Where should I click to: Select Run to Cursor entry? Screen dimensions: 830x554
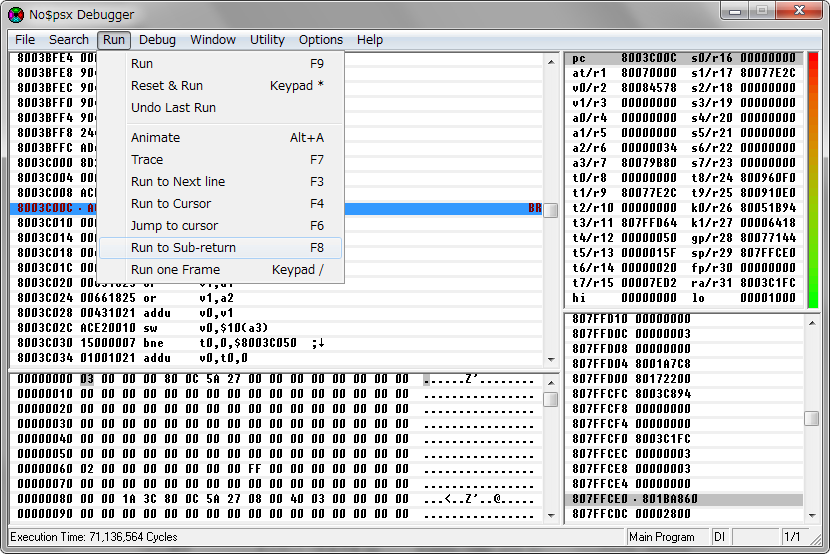(221, 204)
